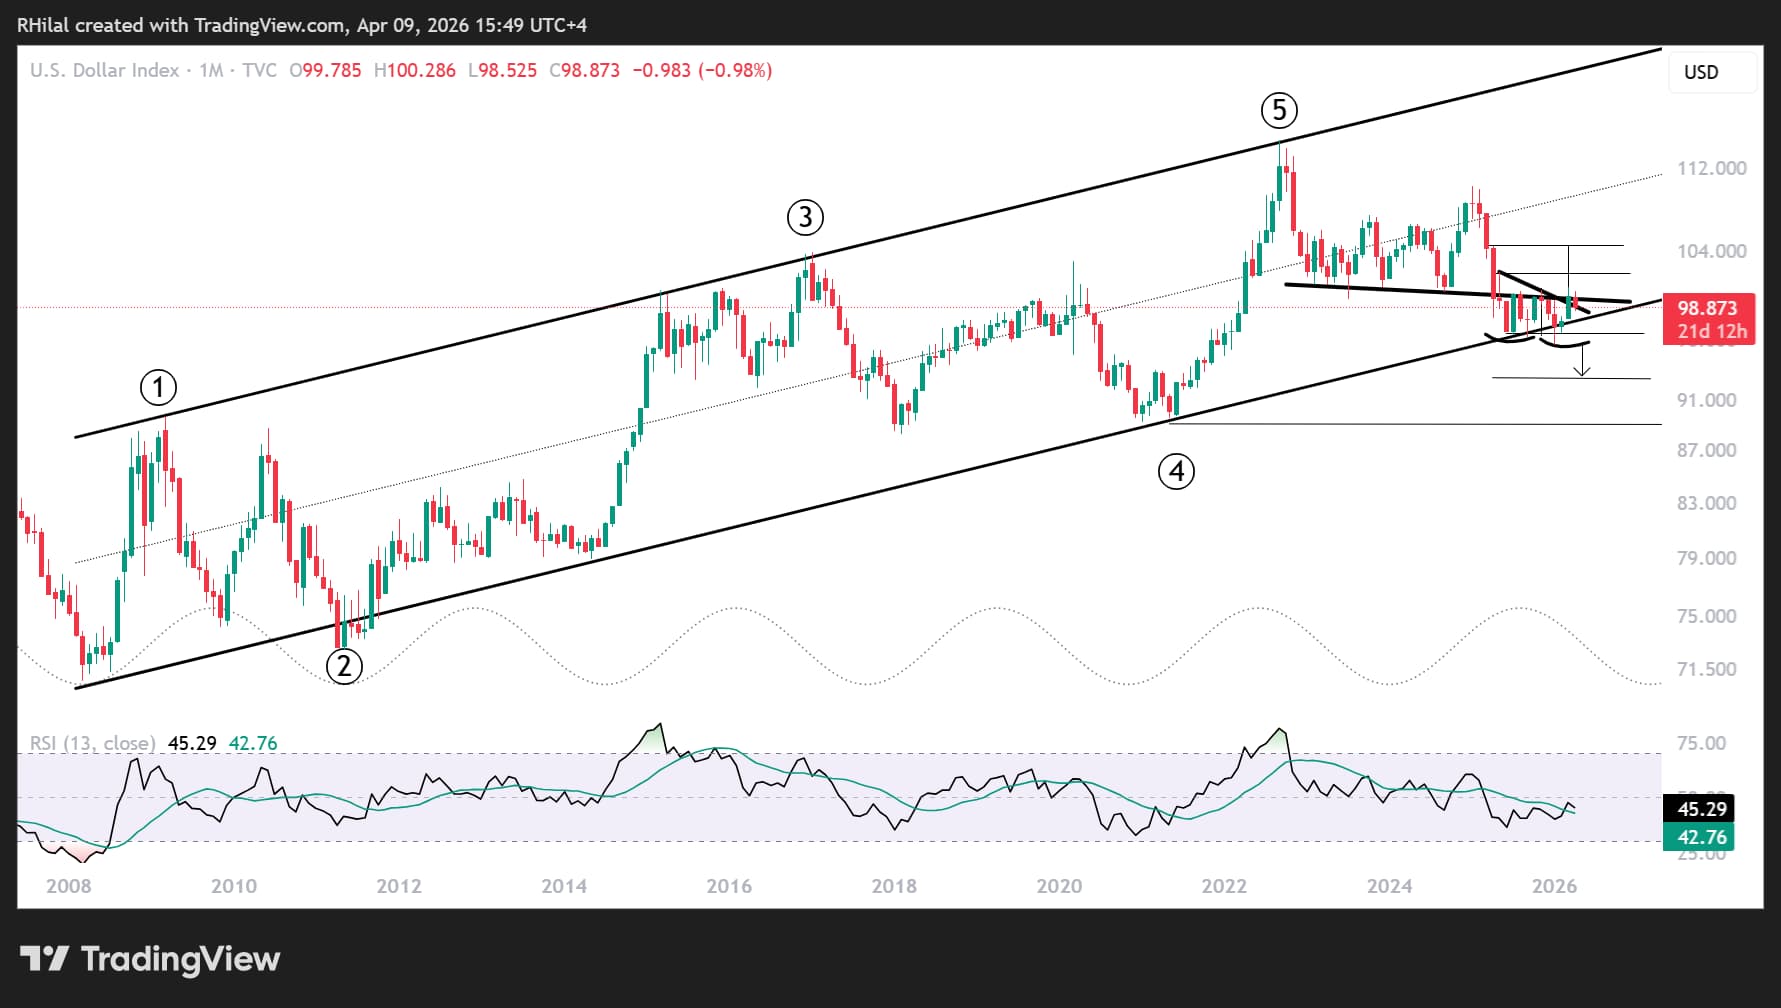The height and width of the screenshot is (1008, 1781).
Task: Click the circled wave 2 label
Action: [344, 666]
